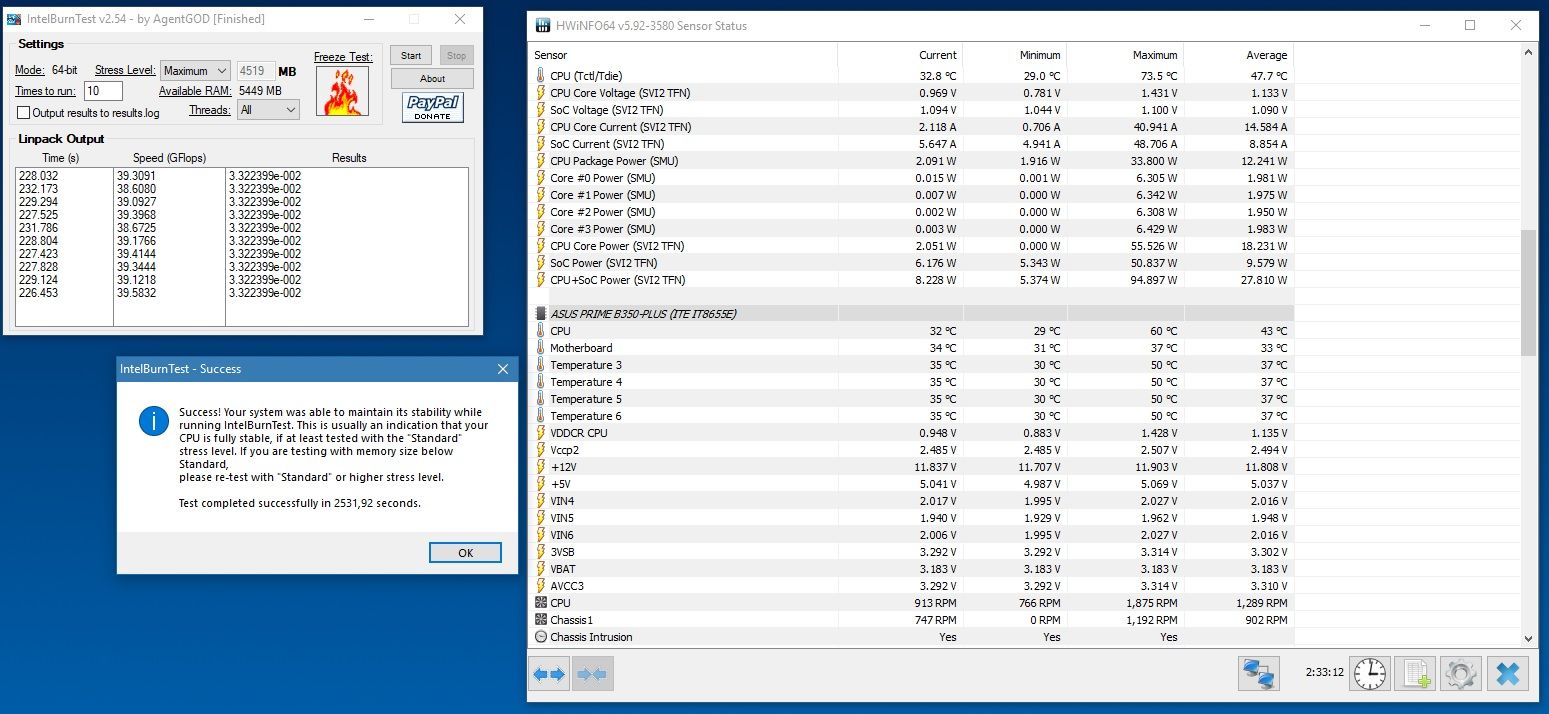The width and height of the screenshot is (1549, 714).
Task: Click the lightning icon beside SoC Power
Action: [541, 263]
